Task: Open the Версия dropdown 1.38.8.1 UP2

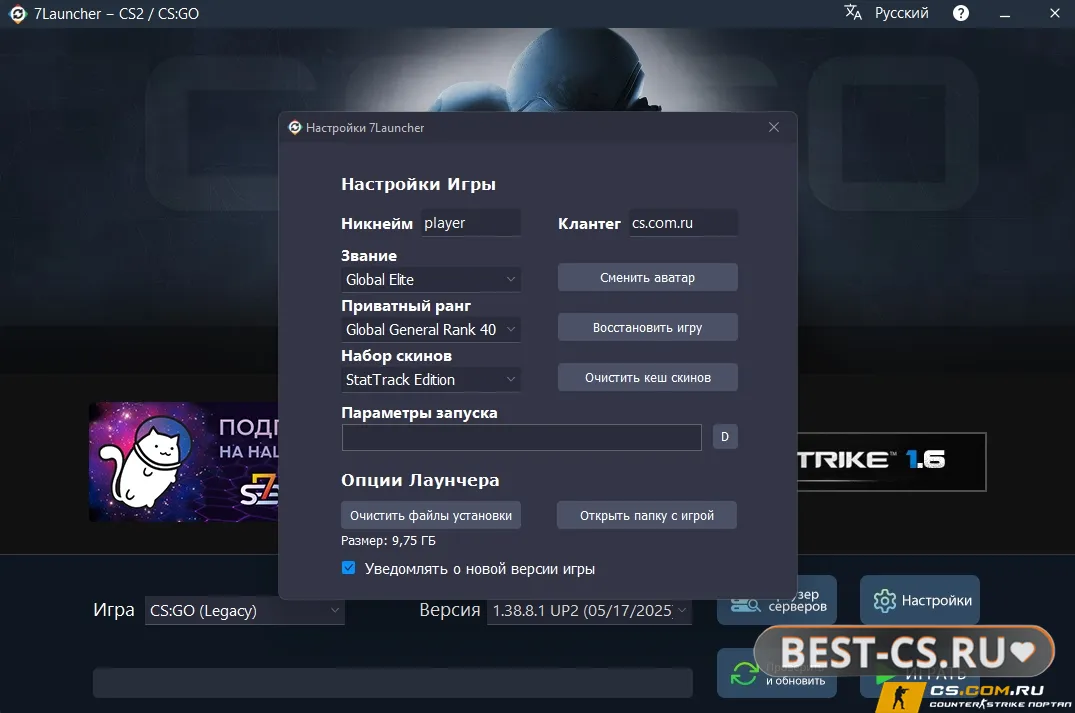Action: (x=589, y=611)
